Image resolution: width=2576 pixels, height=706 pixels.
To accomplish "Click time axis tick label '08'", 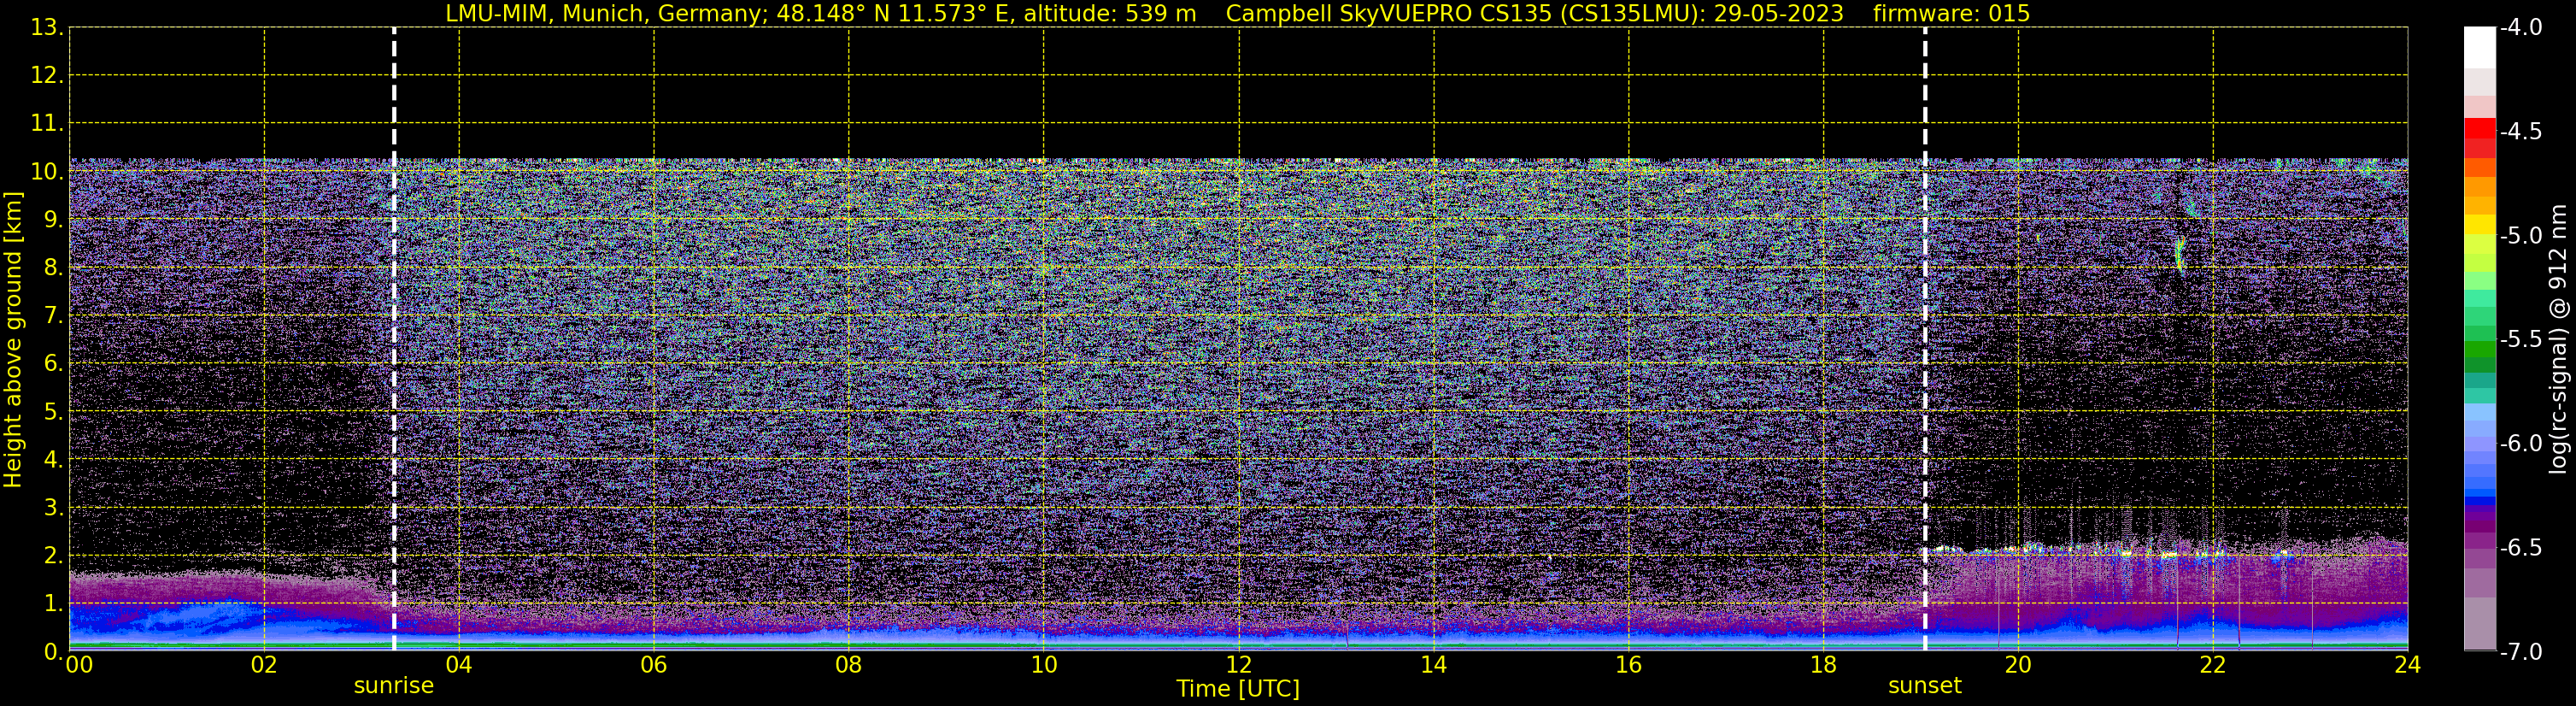I will tap(849, 665).
